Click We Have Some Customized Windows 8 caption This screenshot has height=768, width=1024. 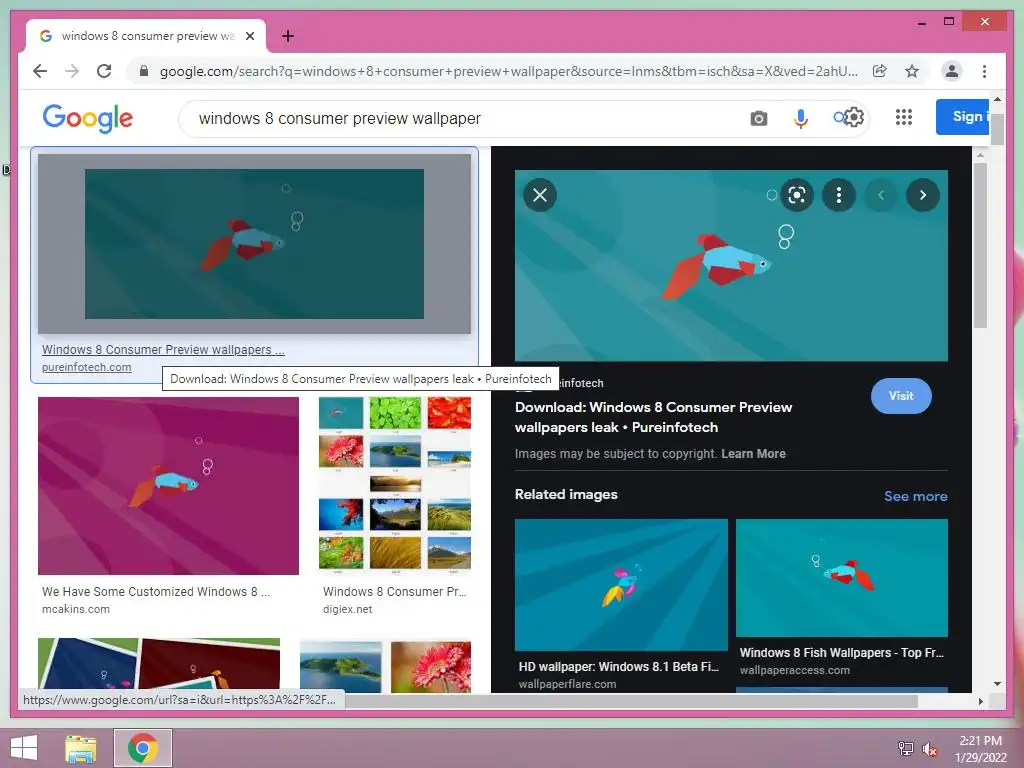click(156, 592)
